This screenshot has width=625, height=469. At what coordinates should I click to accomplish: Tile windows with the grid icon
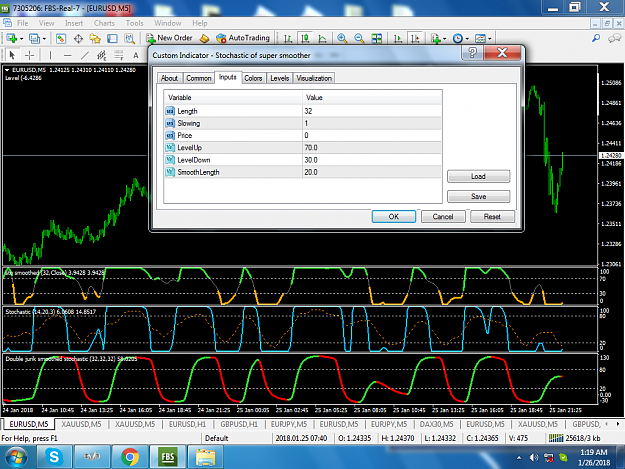coord(377,38)
